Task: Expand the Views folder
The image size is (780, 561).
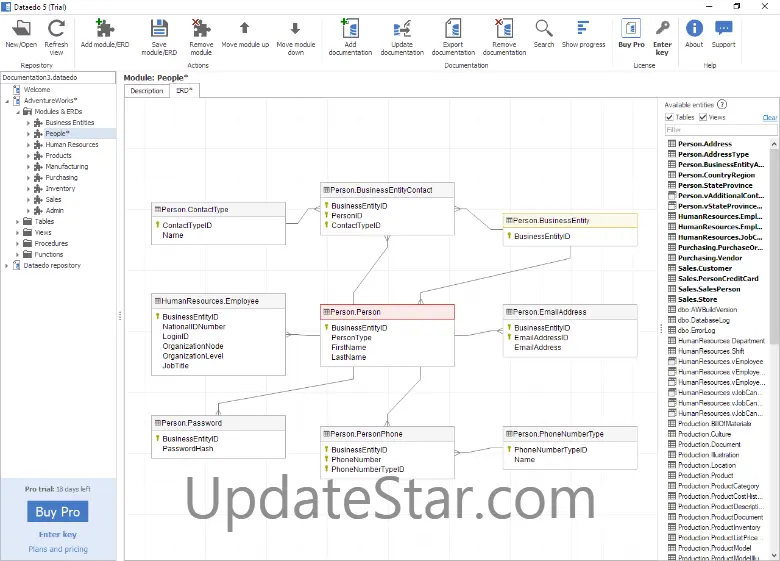Action: click(x=18, y=233)
